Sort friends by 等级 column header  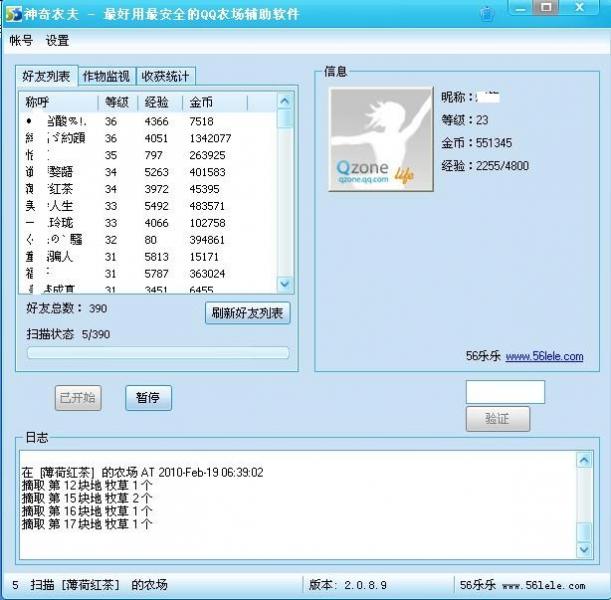pyautogui.click(x=117, y=102)
